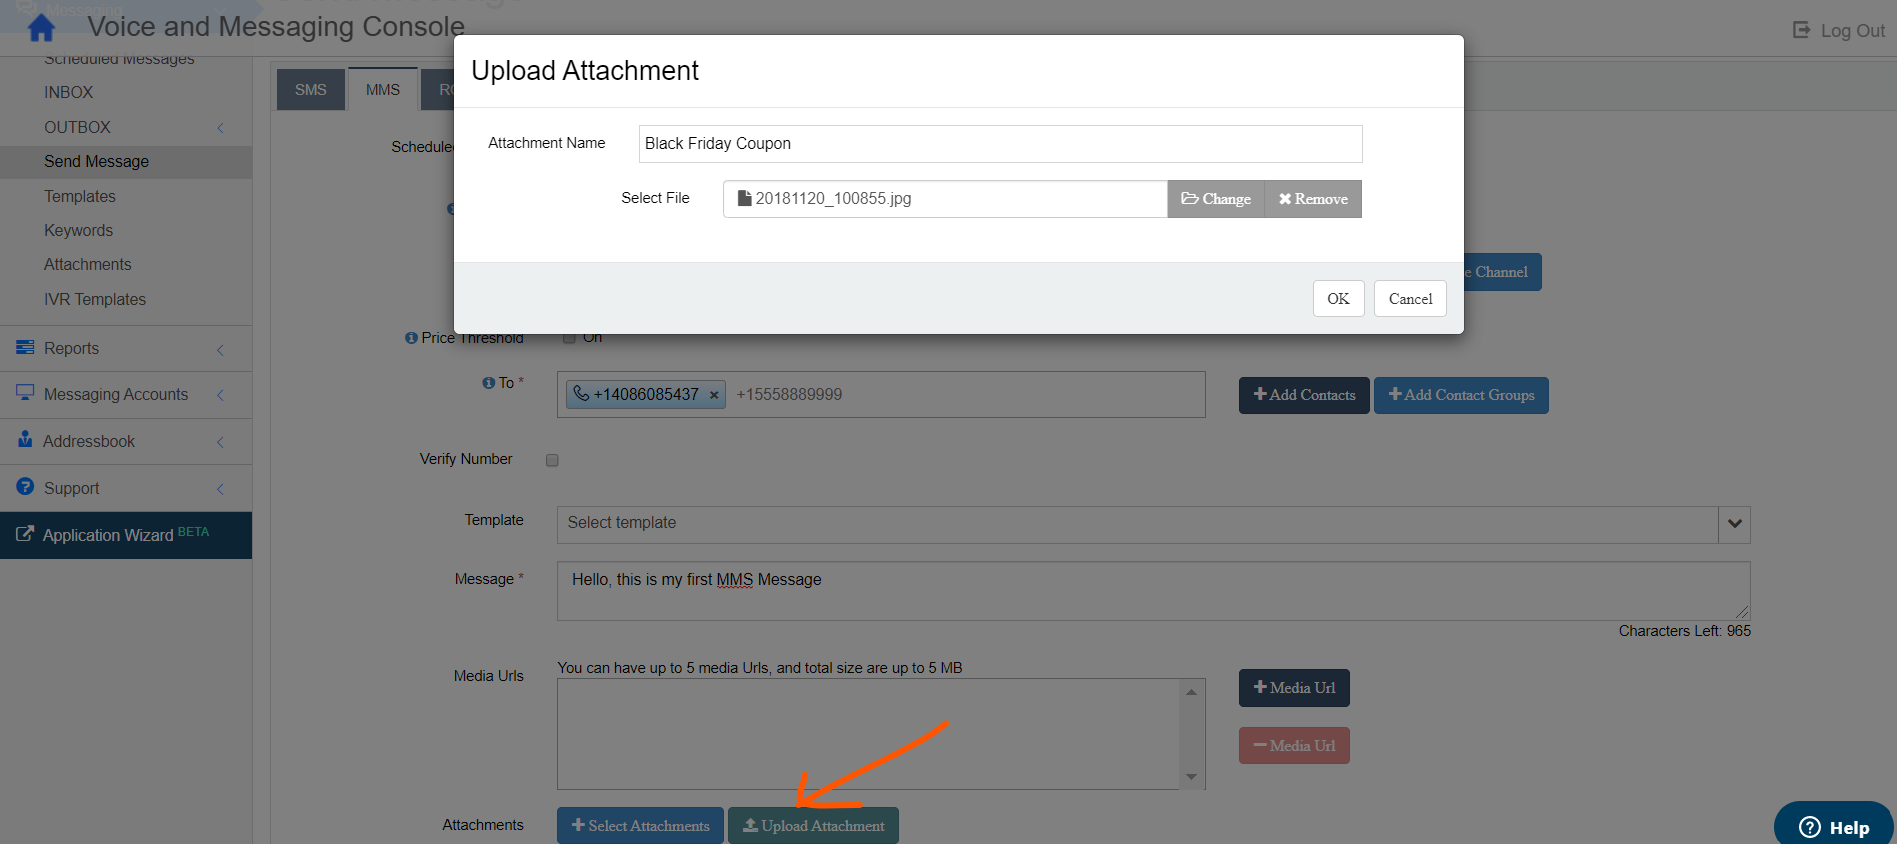Toggle the Verify Number checkbox

coord(552,460)
